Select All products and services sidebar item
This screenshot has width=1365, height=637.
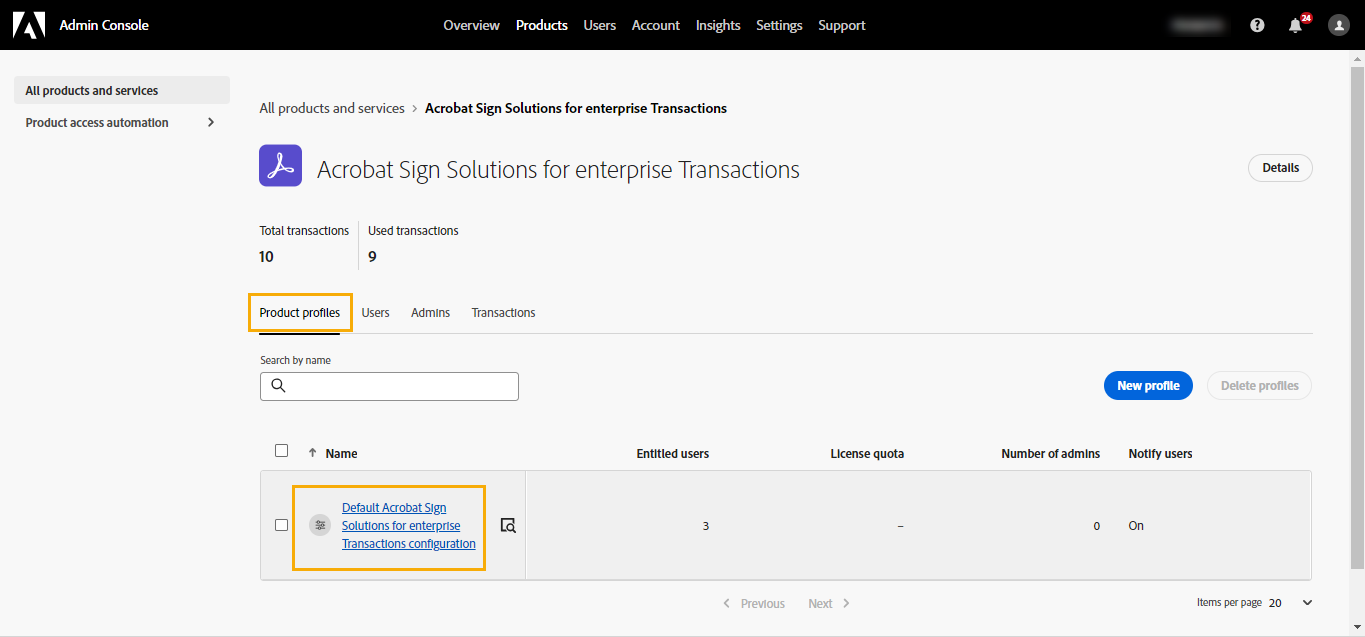[x=122, y=90]
